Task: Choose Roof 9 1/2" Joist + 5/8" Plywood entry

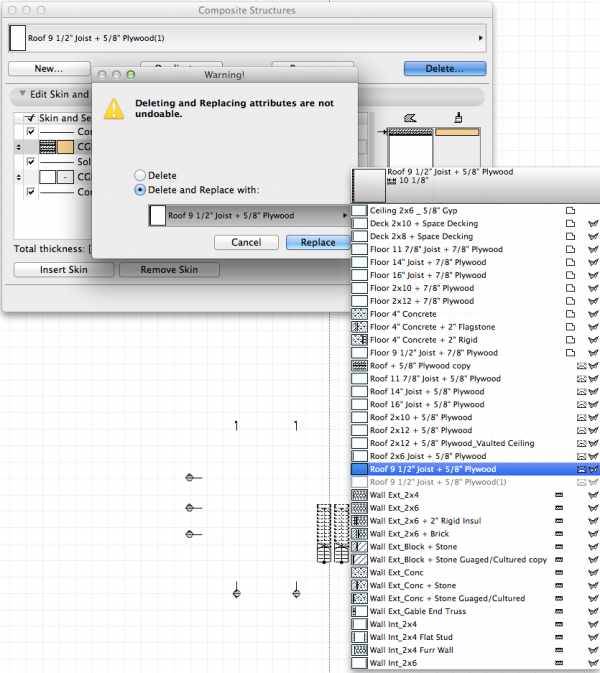Action: click(432, 469)
